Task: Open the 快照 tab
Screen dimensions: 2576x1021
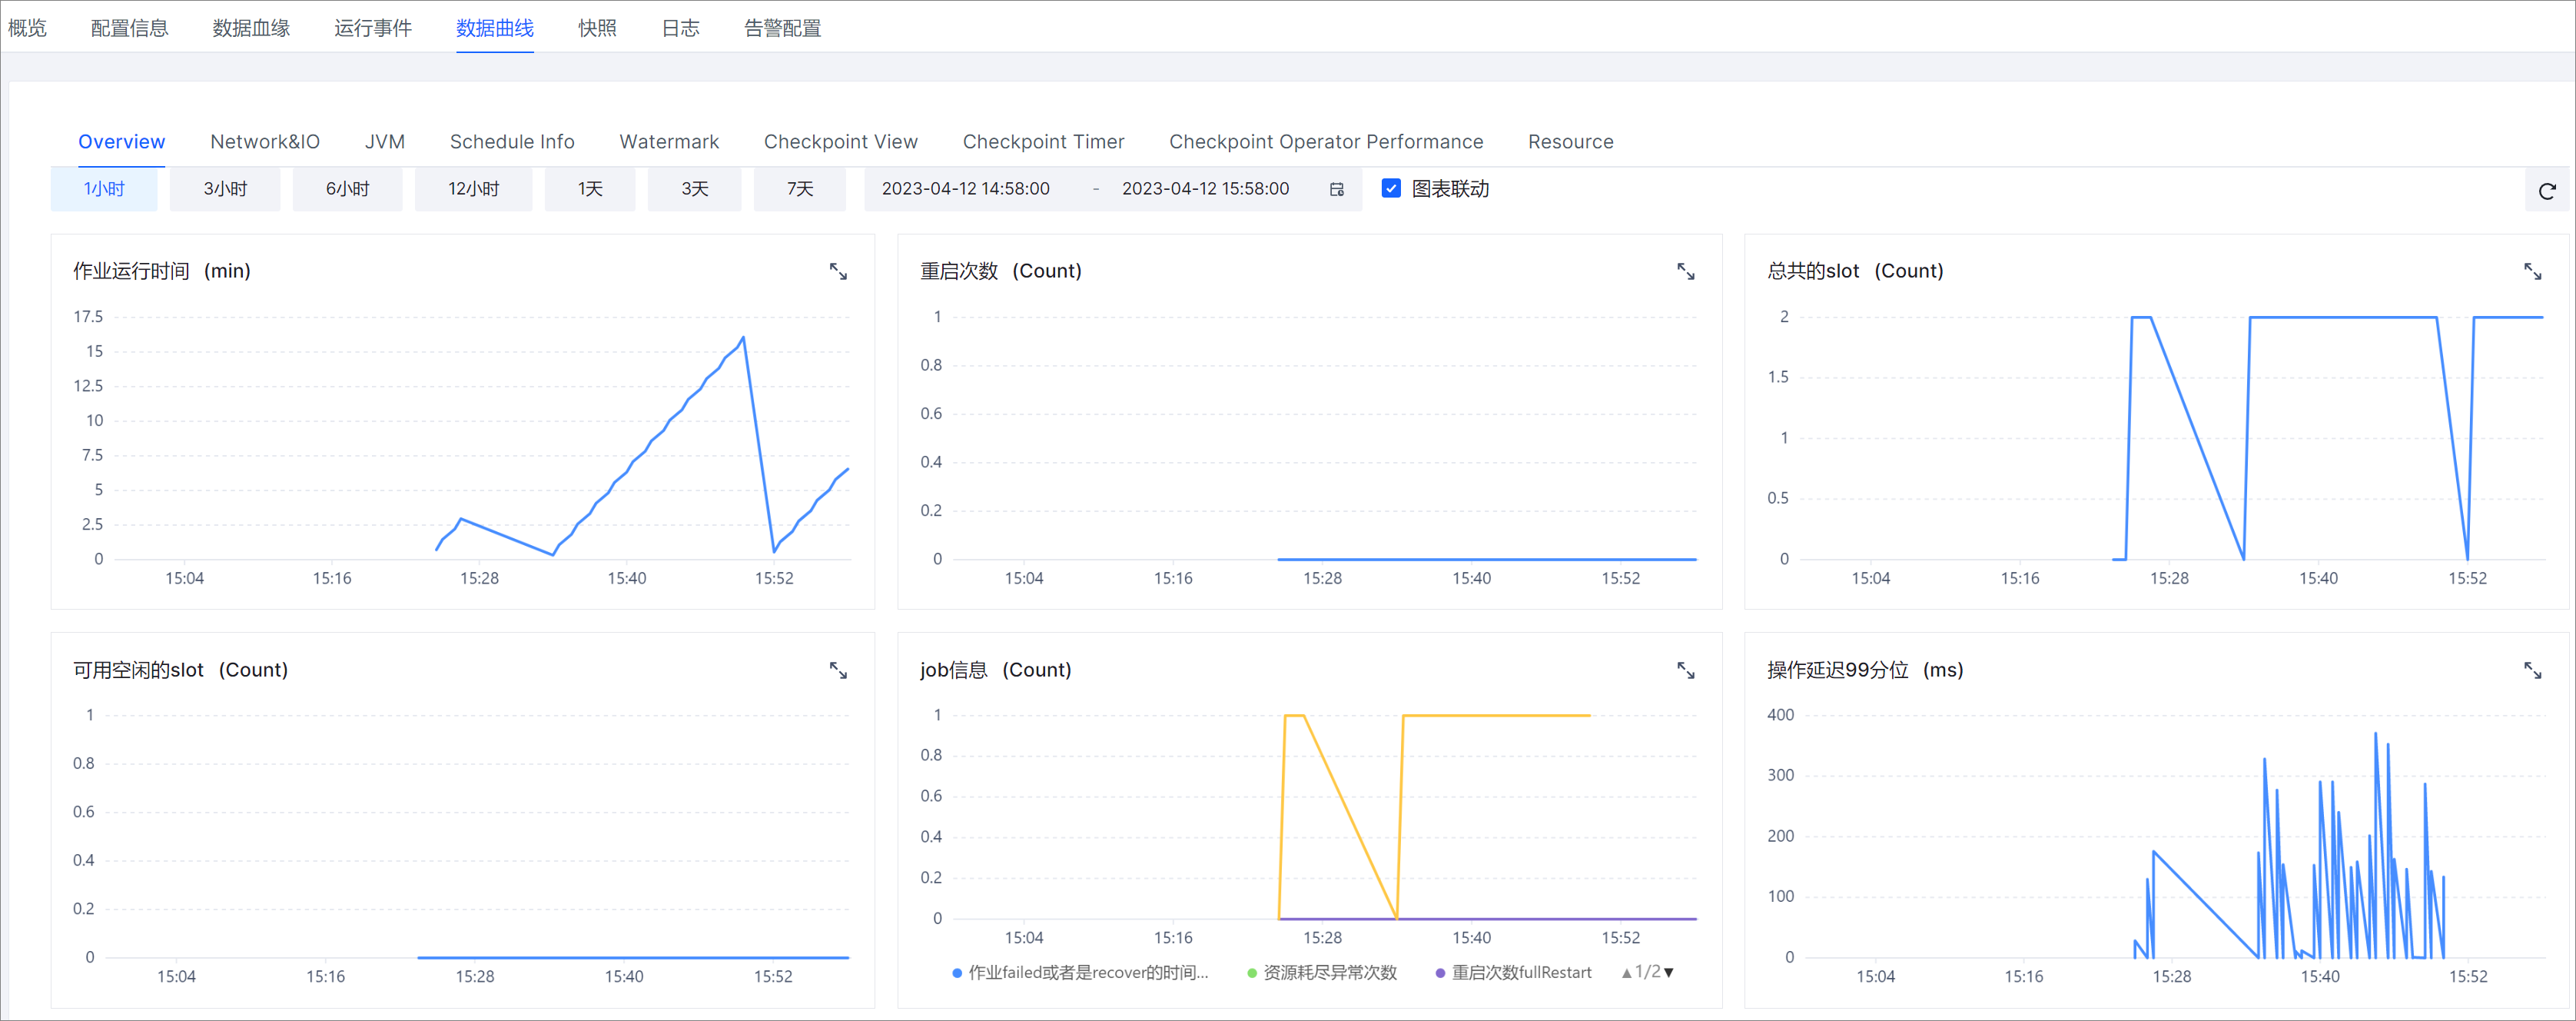Action: [597, 28]
